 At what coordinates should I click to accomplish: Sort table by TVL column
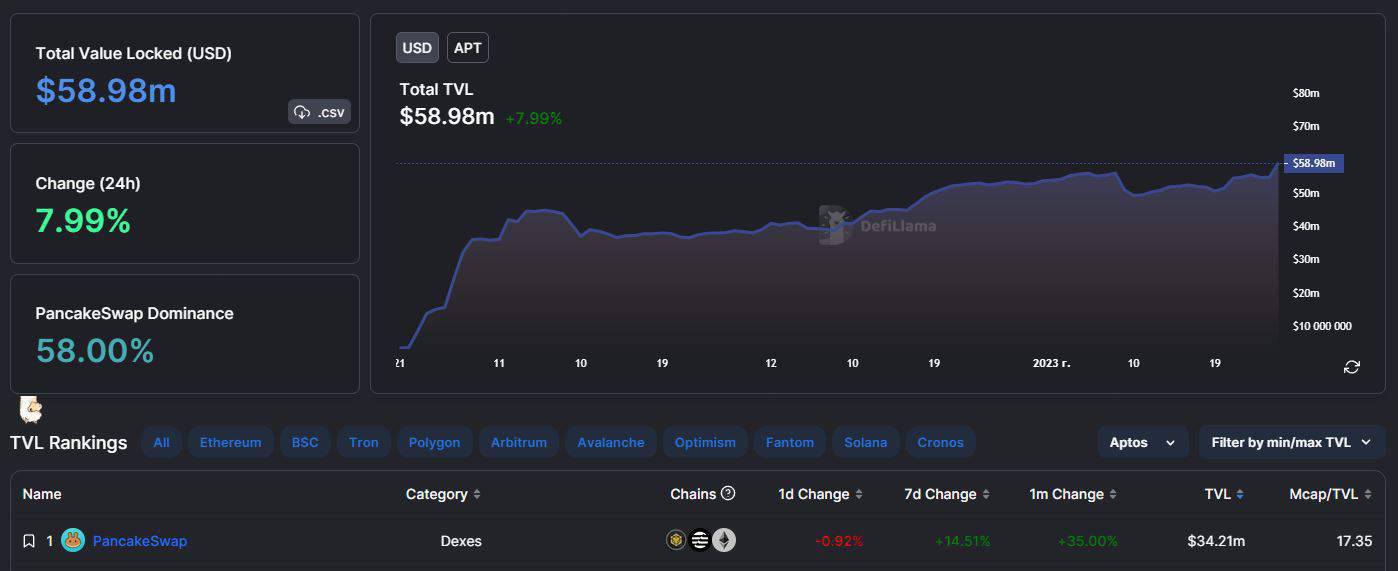coord(1224,494)
